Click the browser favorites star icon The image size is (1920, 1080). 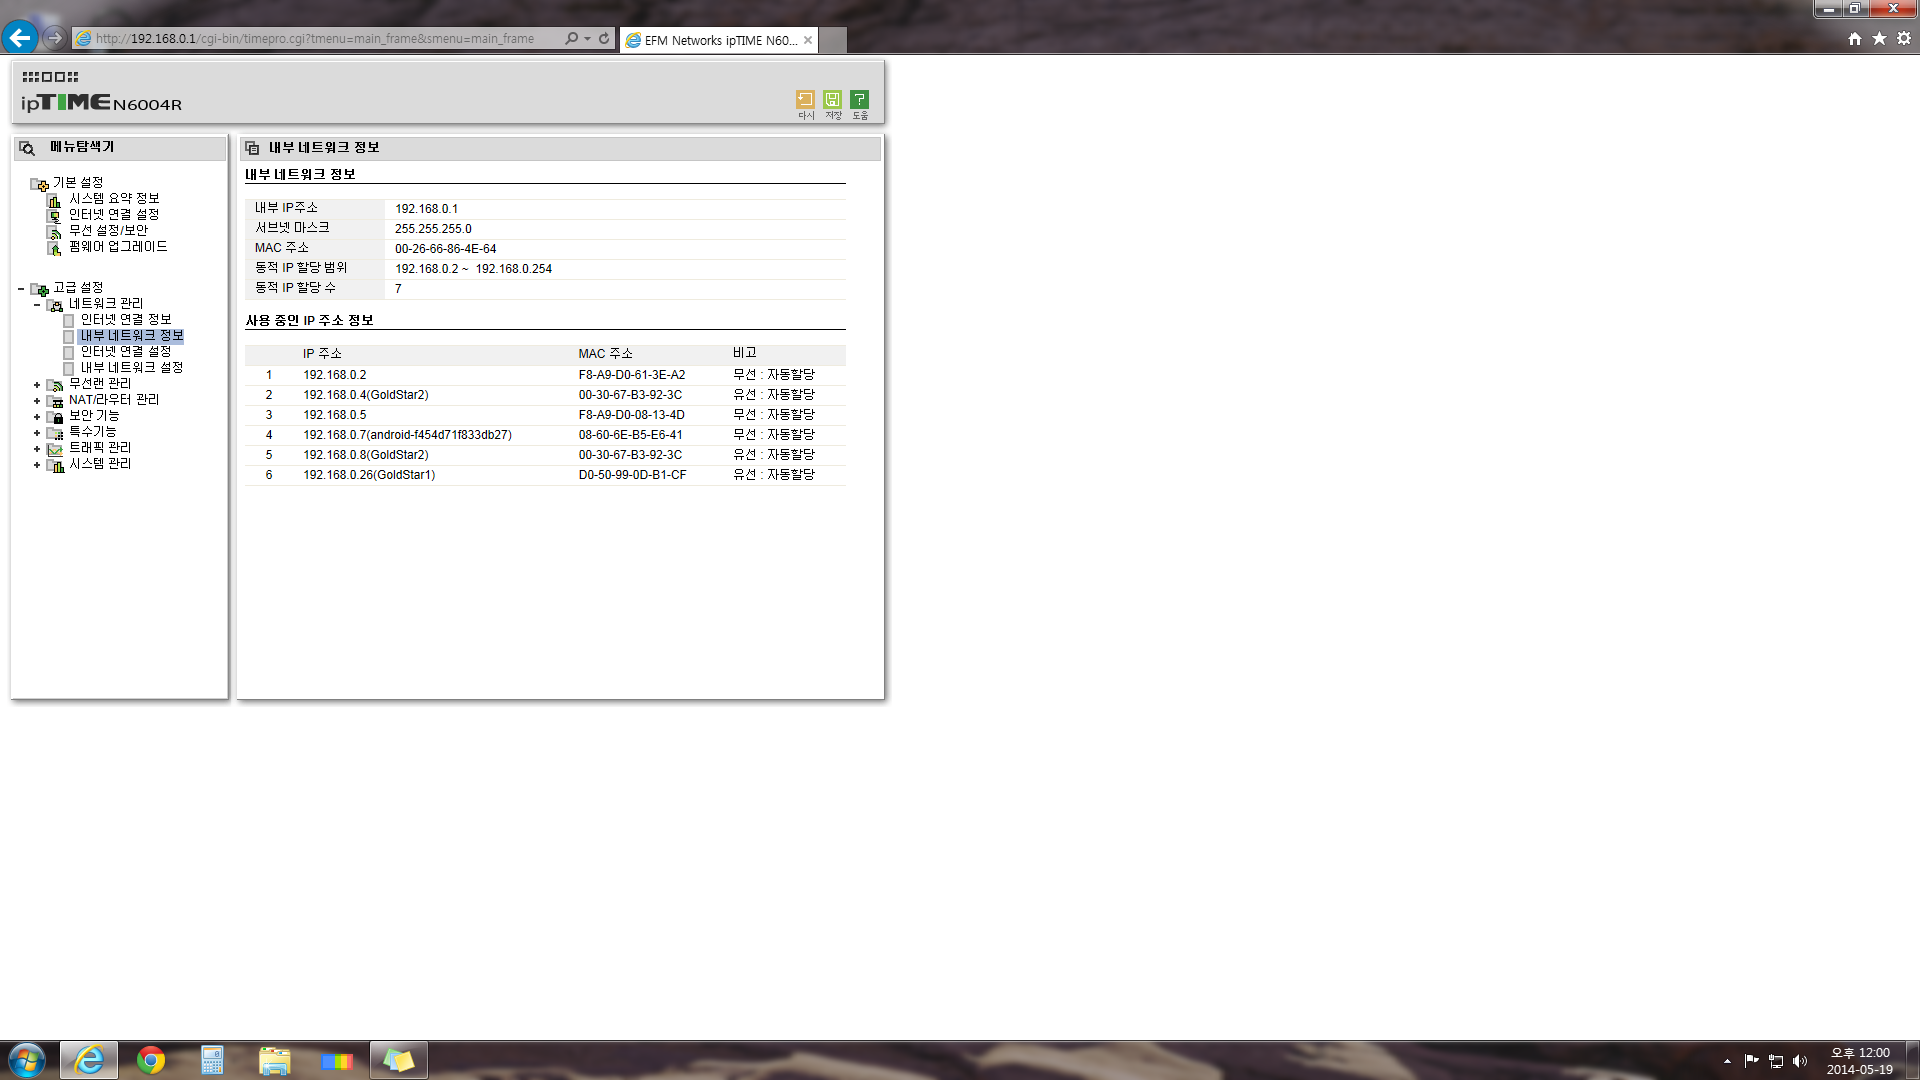[1879, 38]
